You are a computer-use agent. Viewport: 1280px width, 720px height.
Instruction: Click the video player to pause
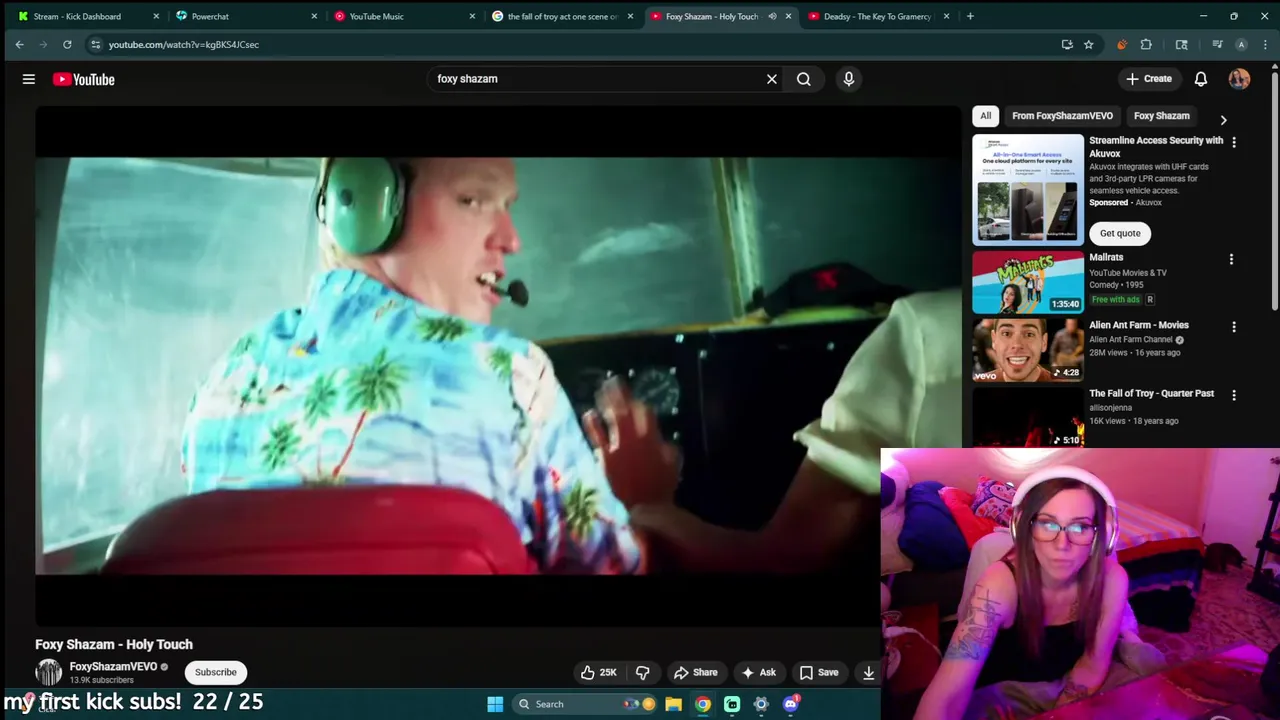click(498, 366)
